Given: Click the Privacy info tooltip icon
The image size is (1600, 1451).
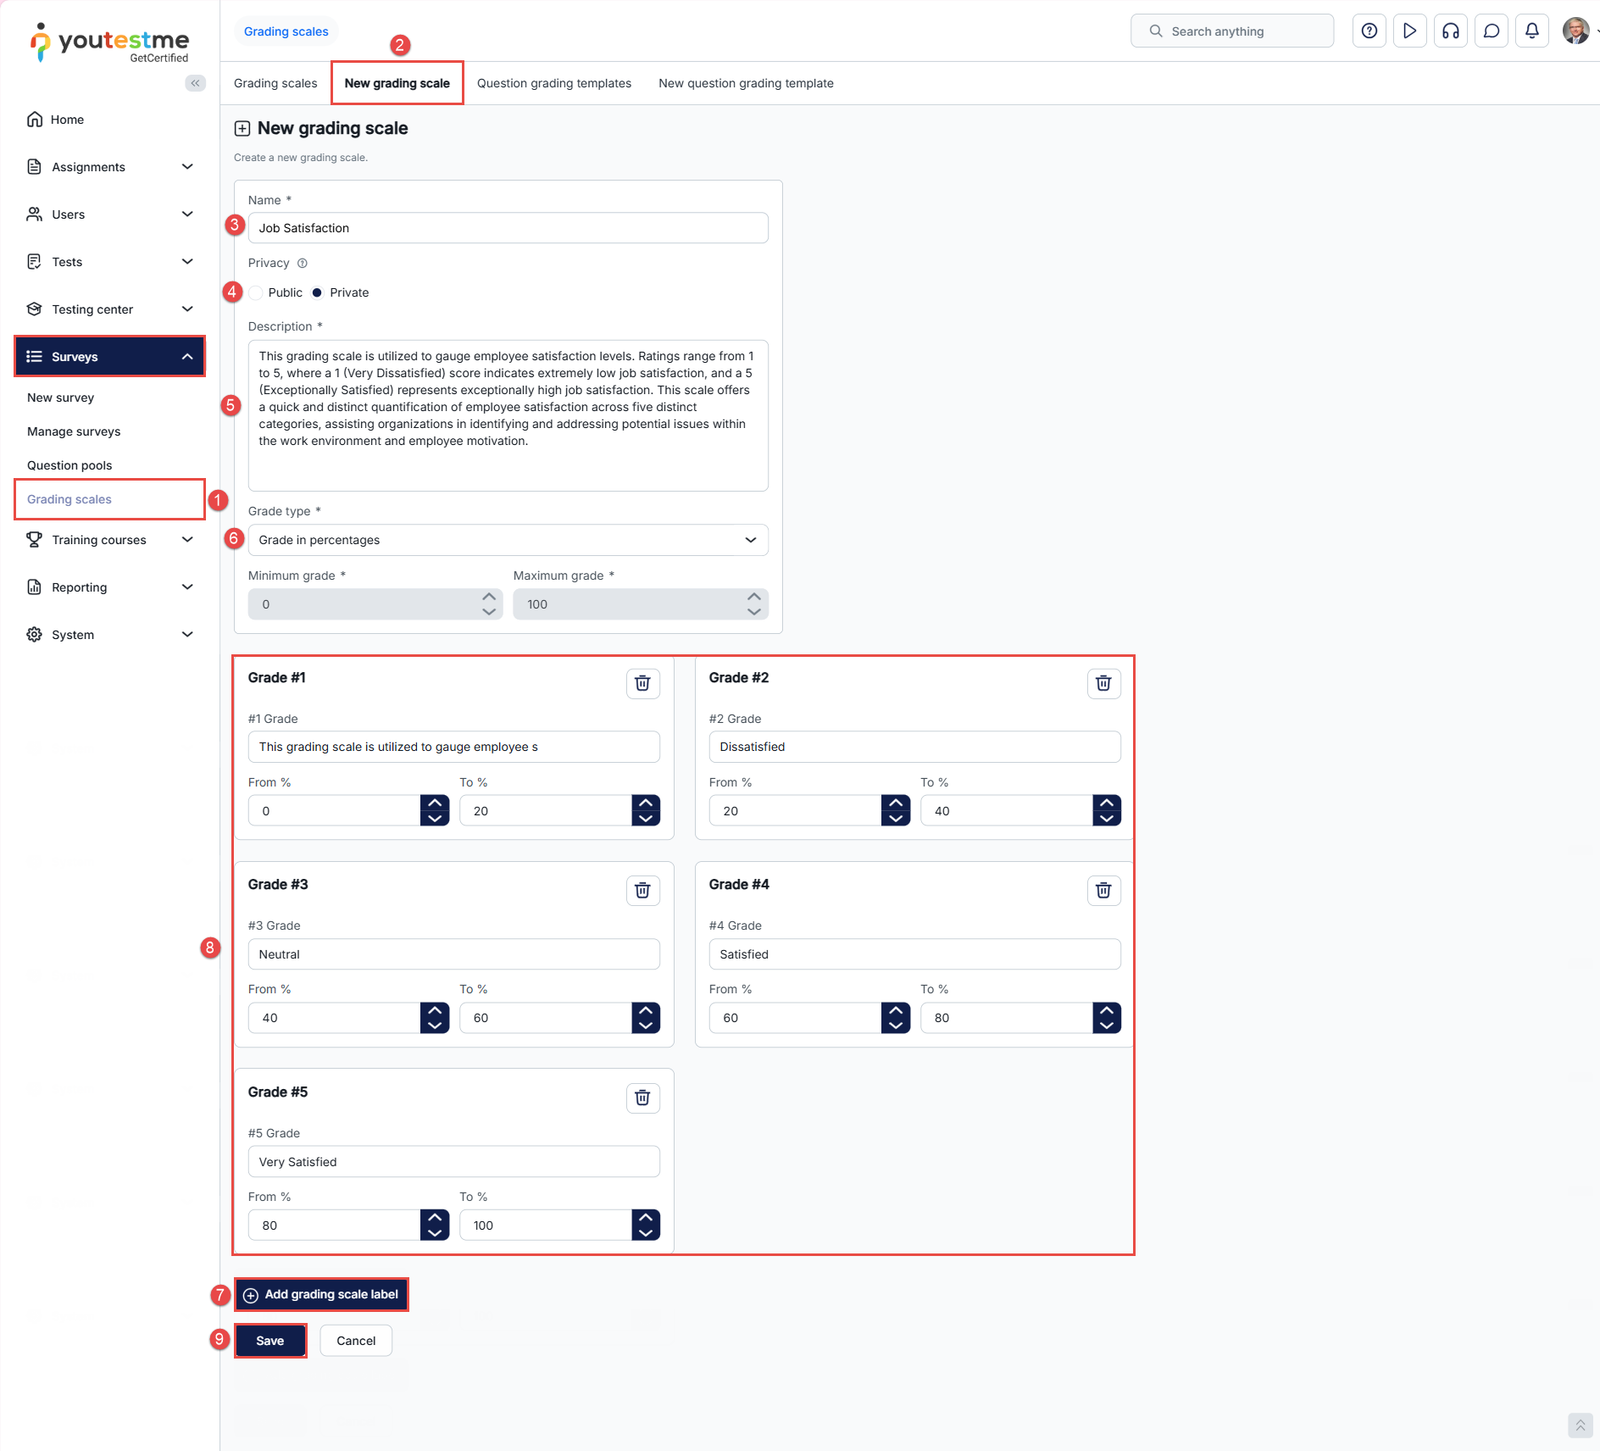Looking at the screenshot, I should [302, 263].
